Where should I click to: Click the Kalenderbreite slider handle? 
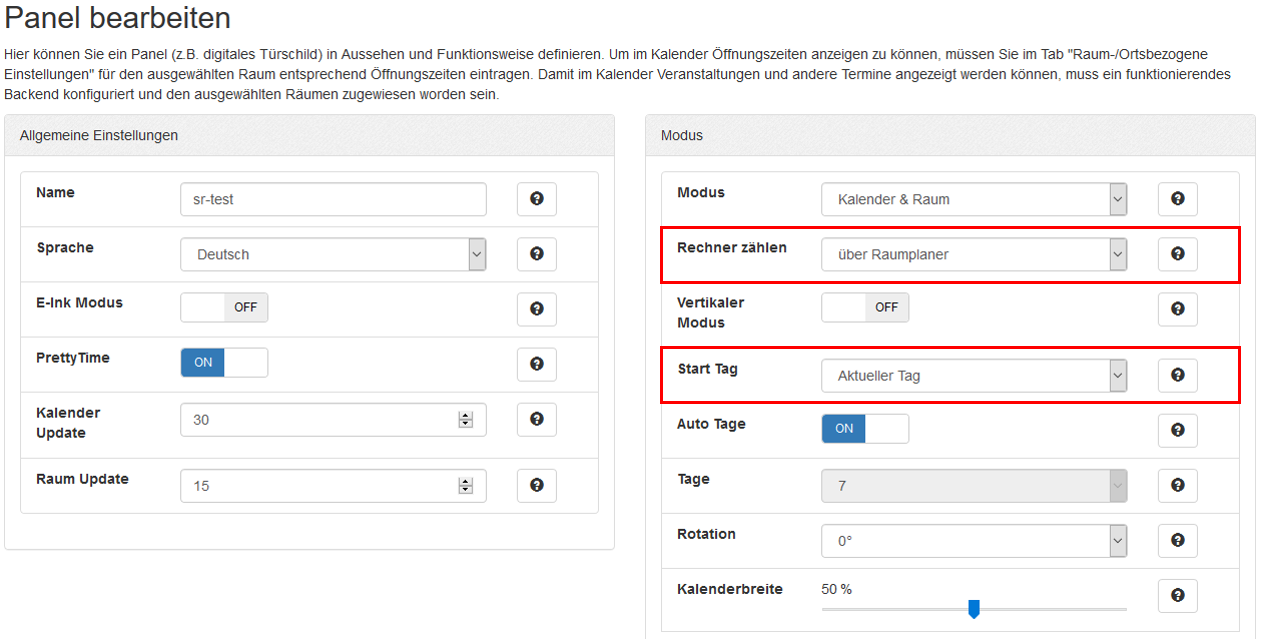(x=974, y=609)
